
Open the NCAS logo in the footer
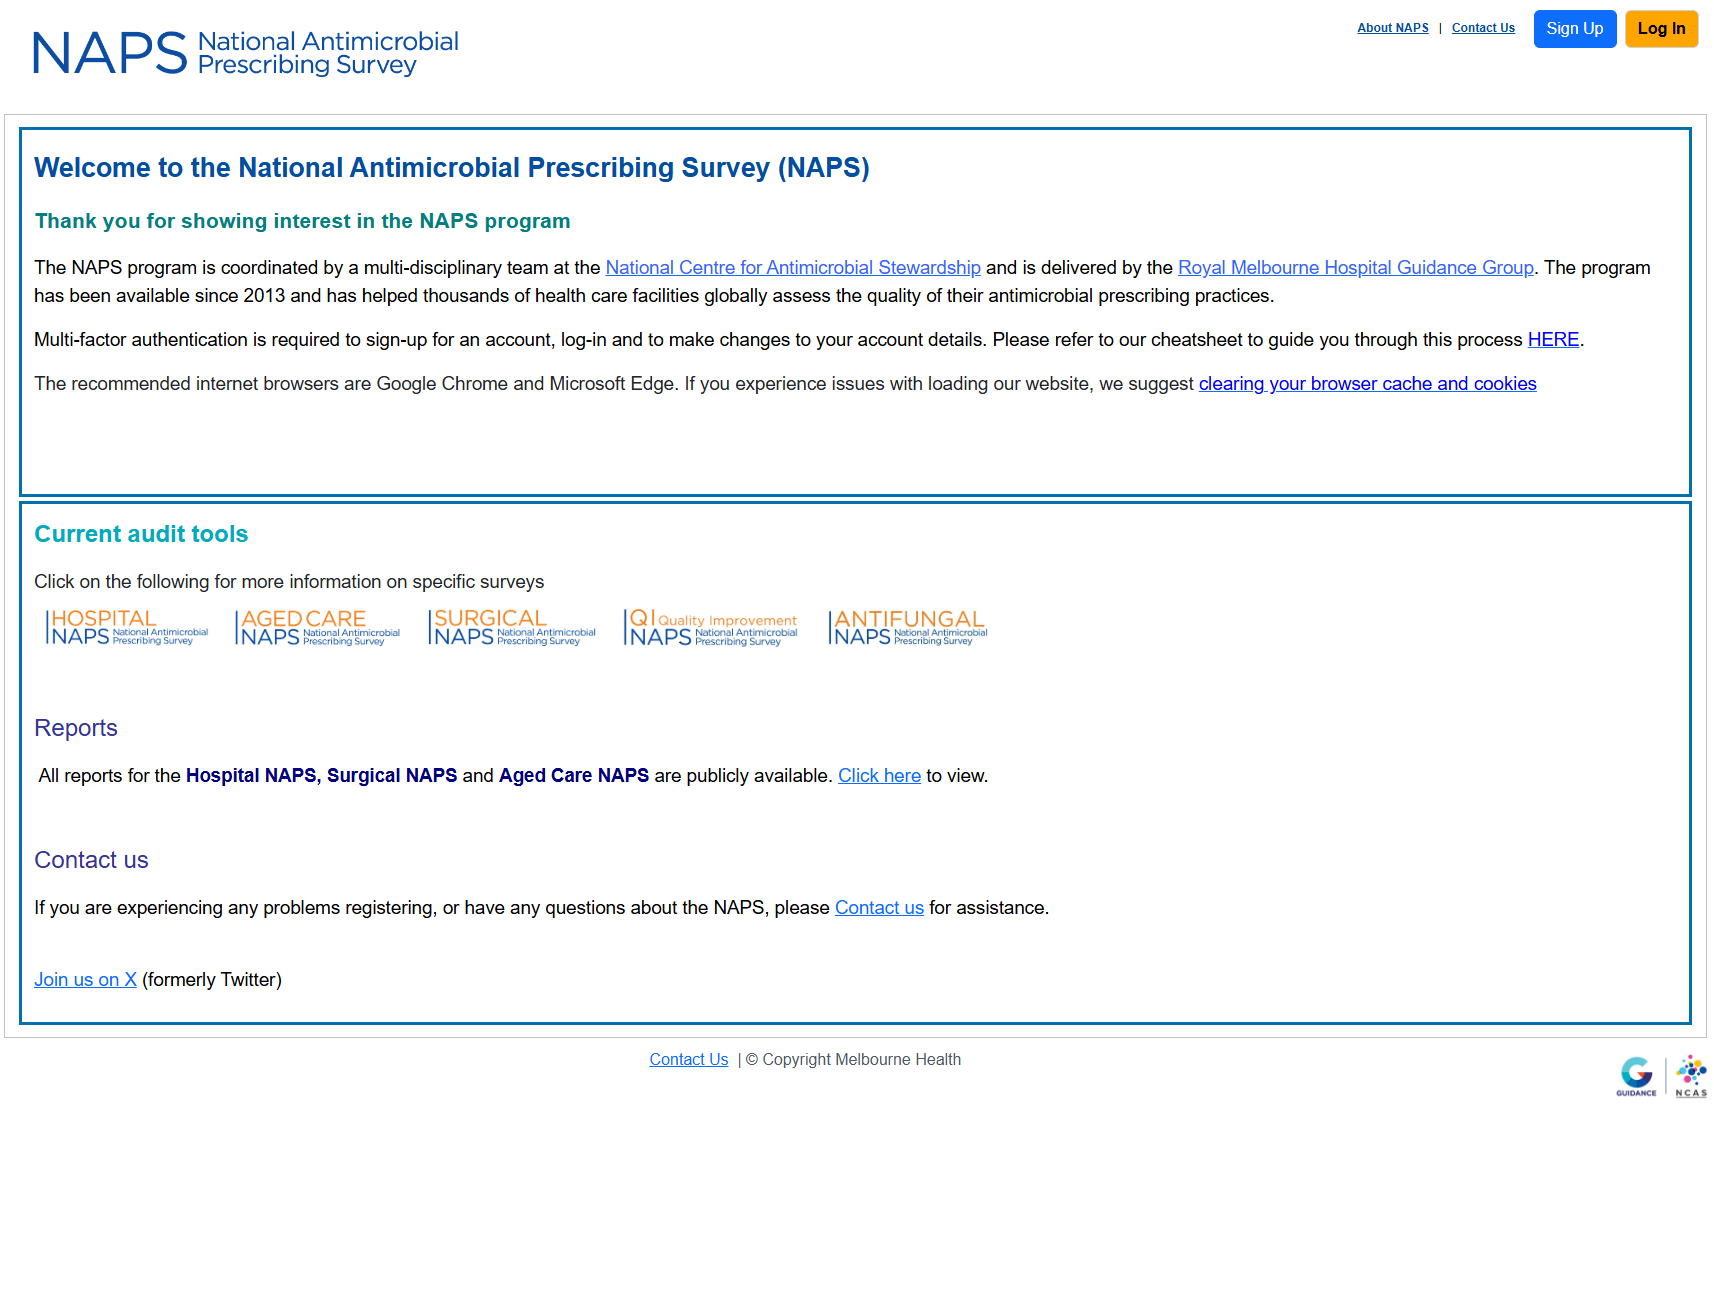tap(1690, 1077)
